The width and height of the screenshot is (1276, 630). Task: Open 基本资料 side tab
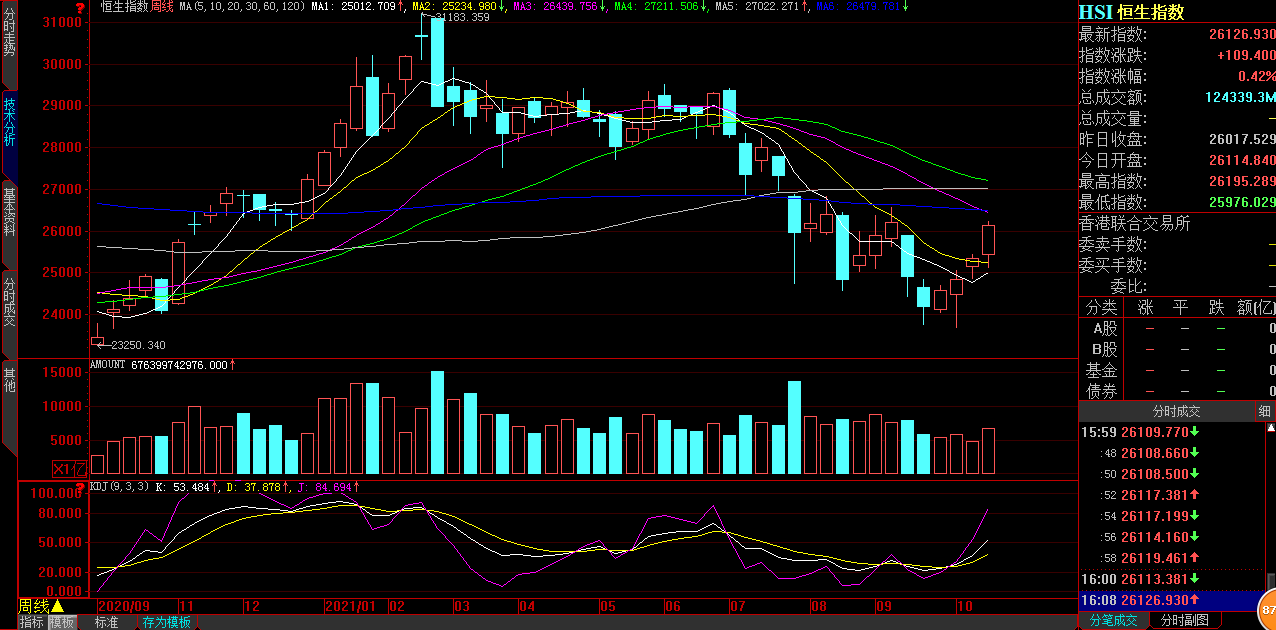(x=9, y=210)
